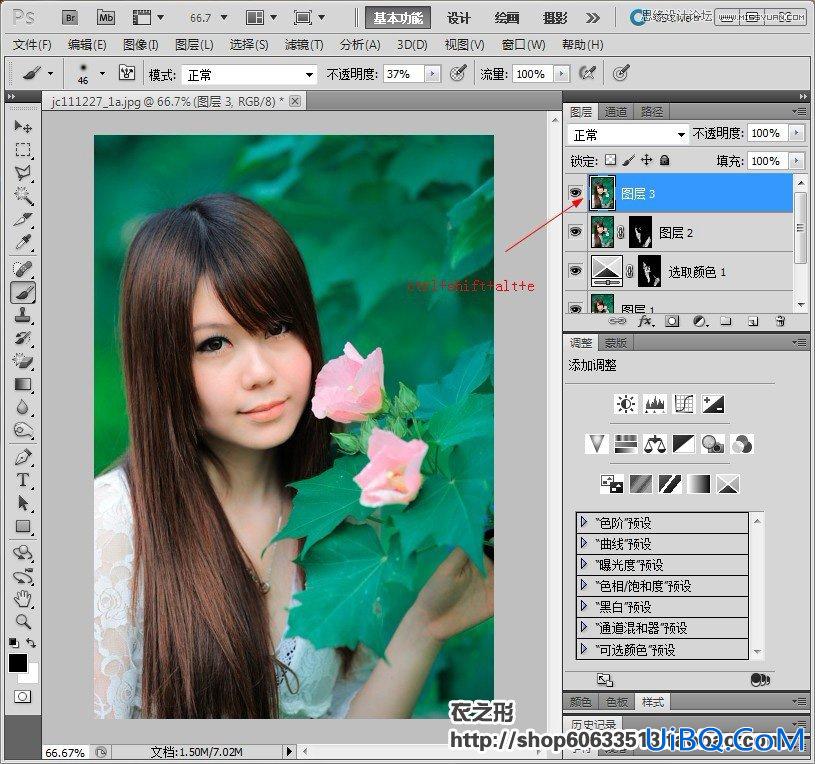The width and height of the screenshot is (815, 764).
Task: Close the jc111227_1a.jpg document tab
Action: (295, 101)
